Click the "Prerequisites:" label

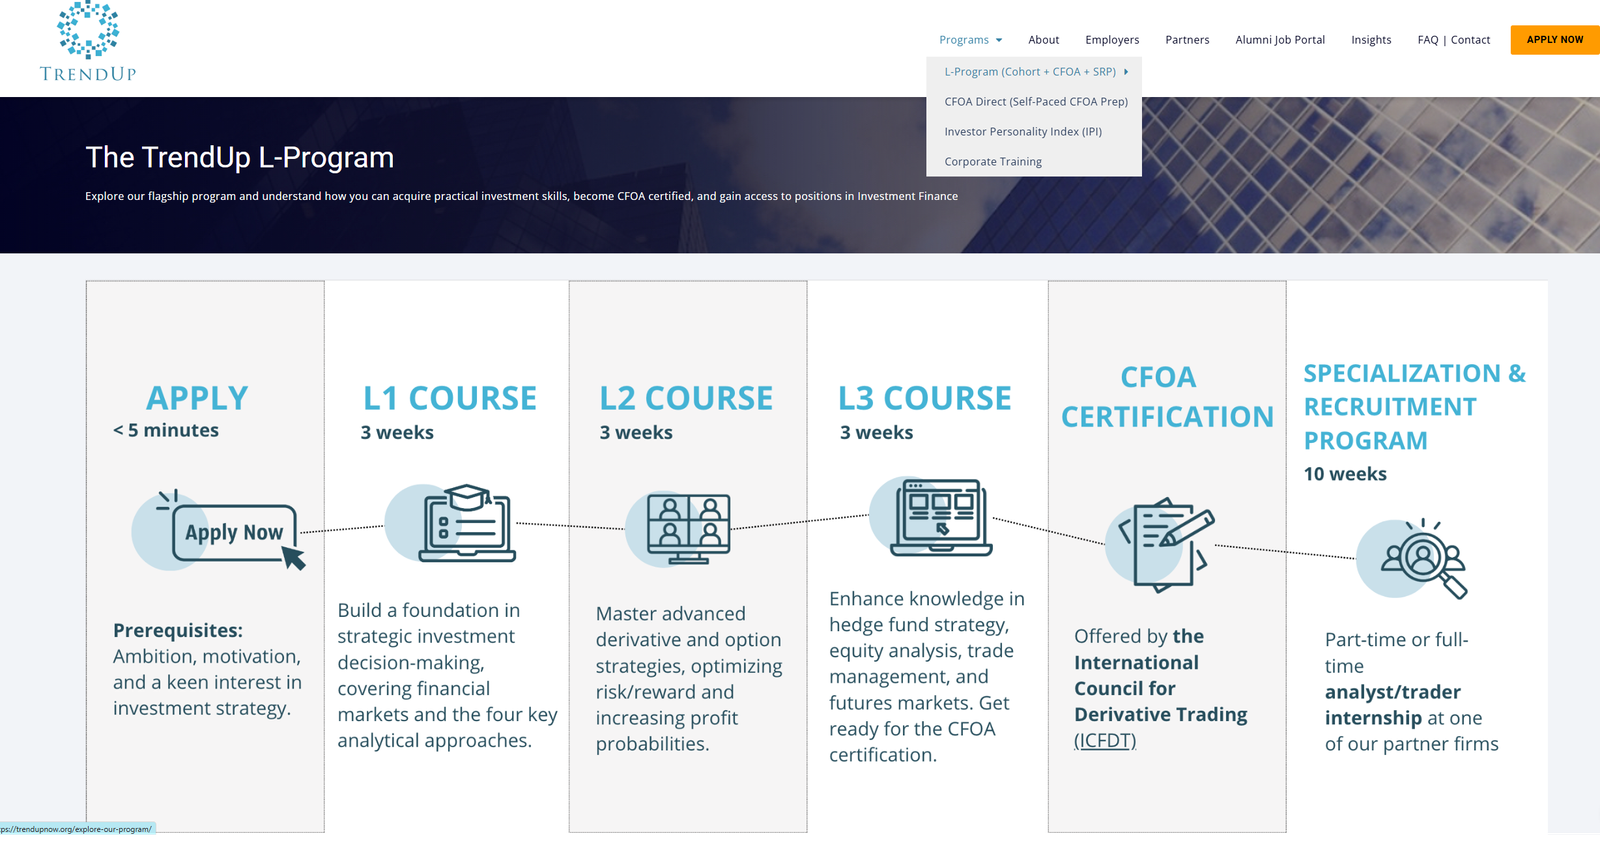pyautogui.click(x=178, y=631)
